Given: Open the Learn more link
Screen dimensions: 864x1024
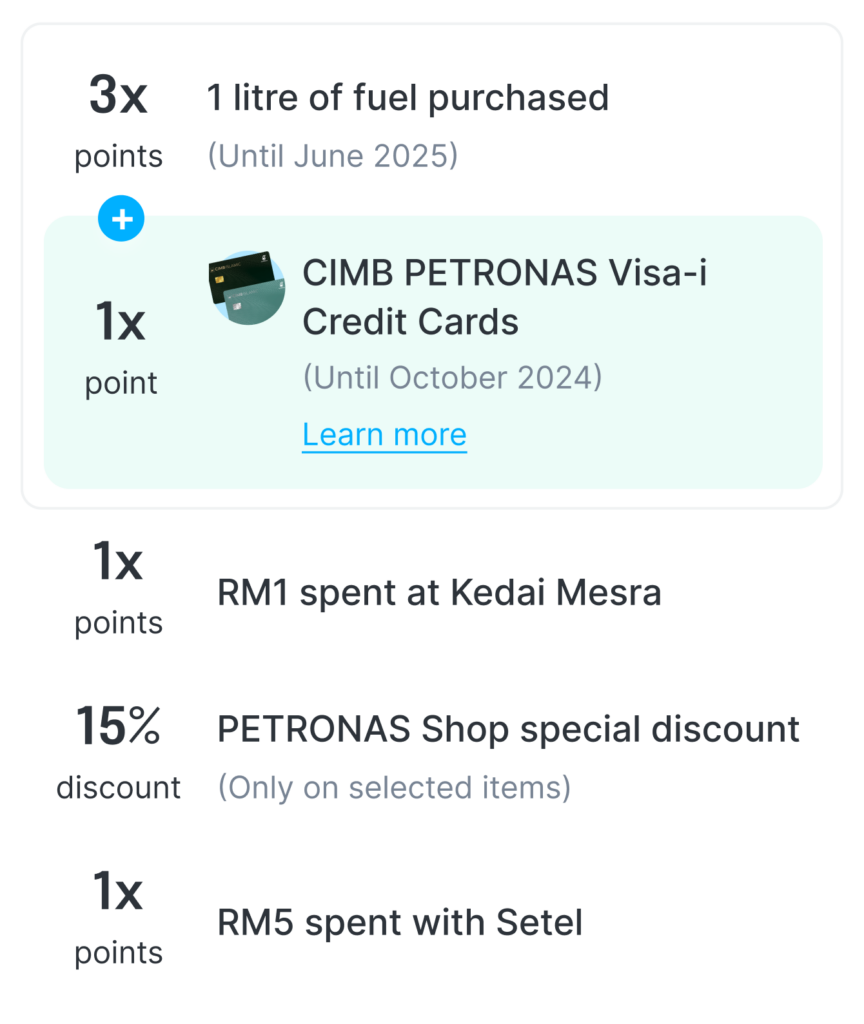Looking at the screenshot, I should (385, 434).
